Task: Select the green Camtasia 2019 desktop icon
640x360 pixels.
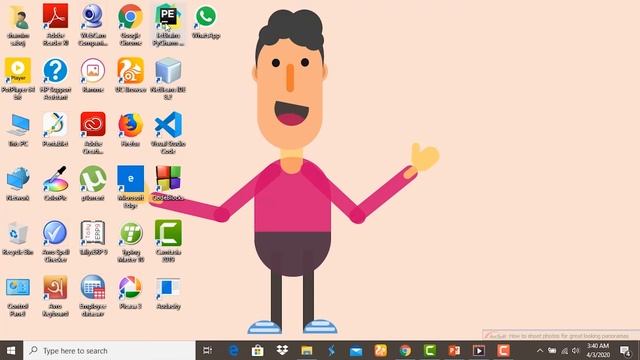Action: 168,233
